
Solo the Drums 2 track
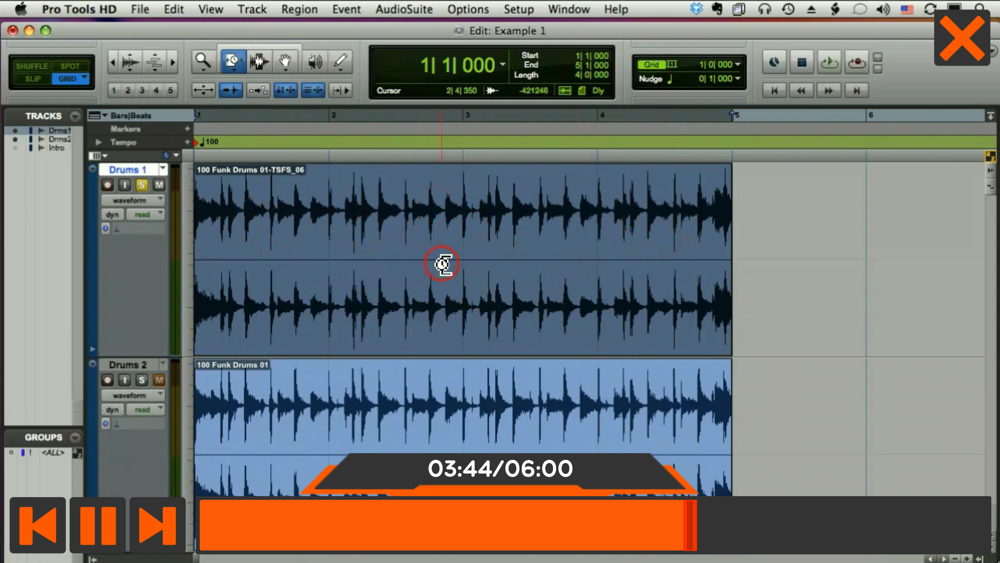tap(142, 380)
